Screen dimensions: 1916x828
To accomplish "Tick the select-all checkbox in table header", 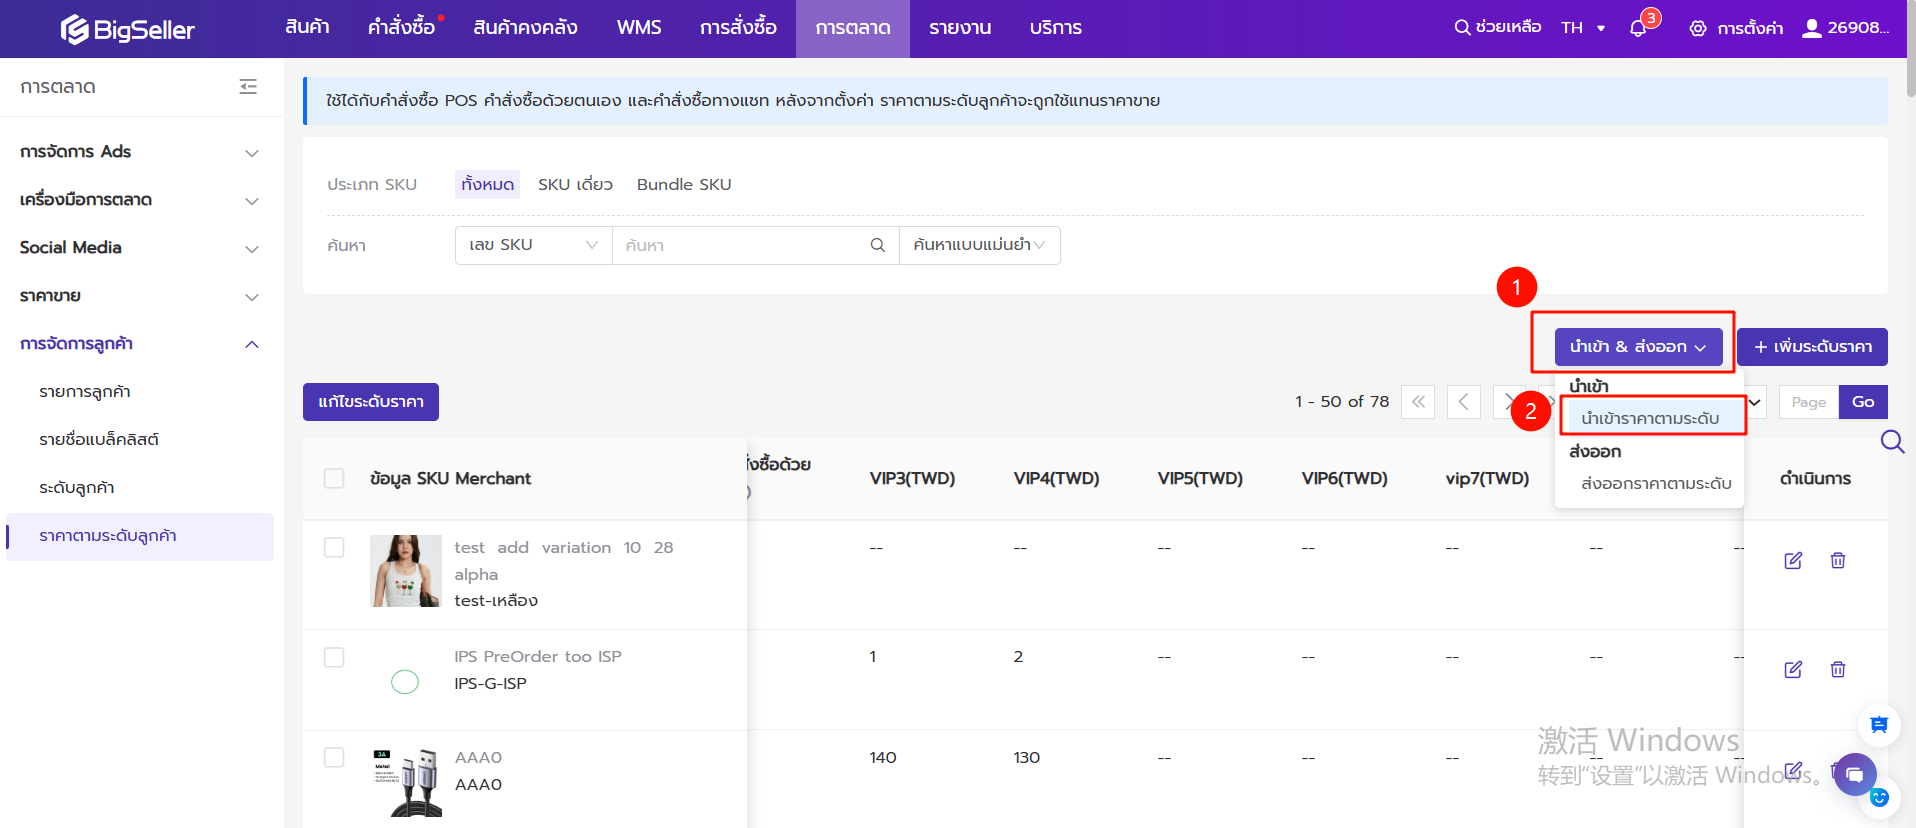I will click(x=334, y=478).
